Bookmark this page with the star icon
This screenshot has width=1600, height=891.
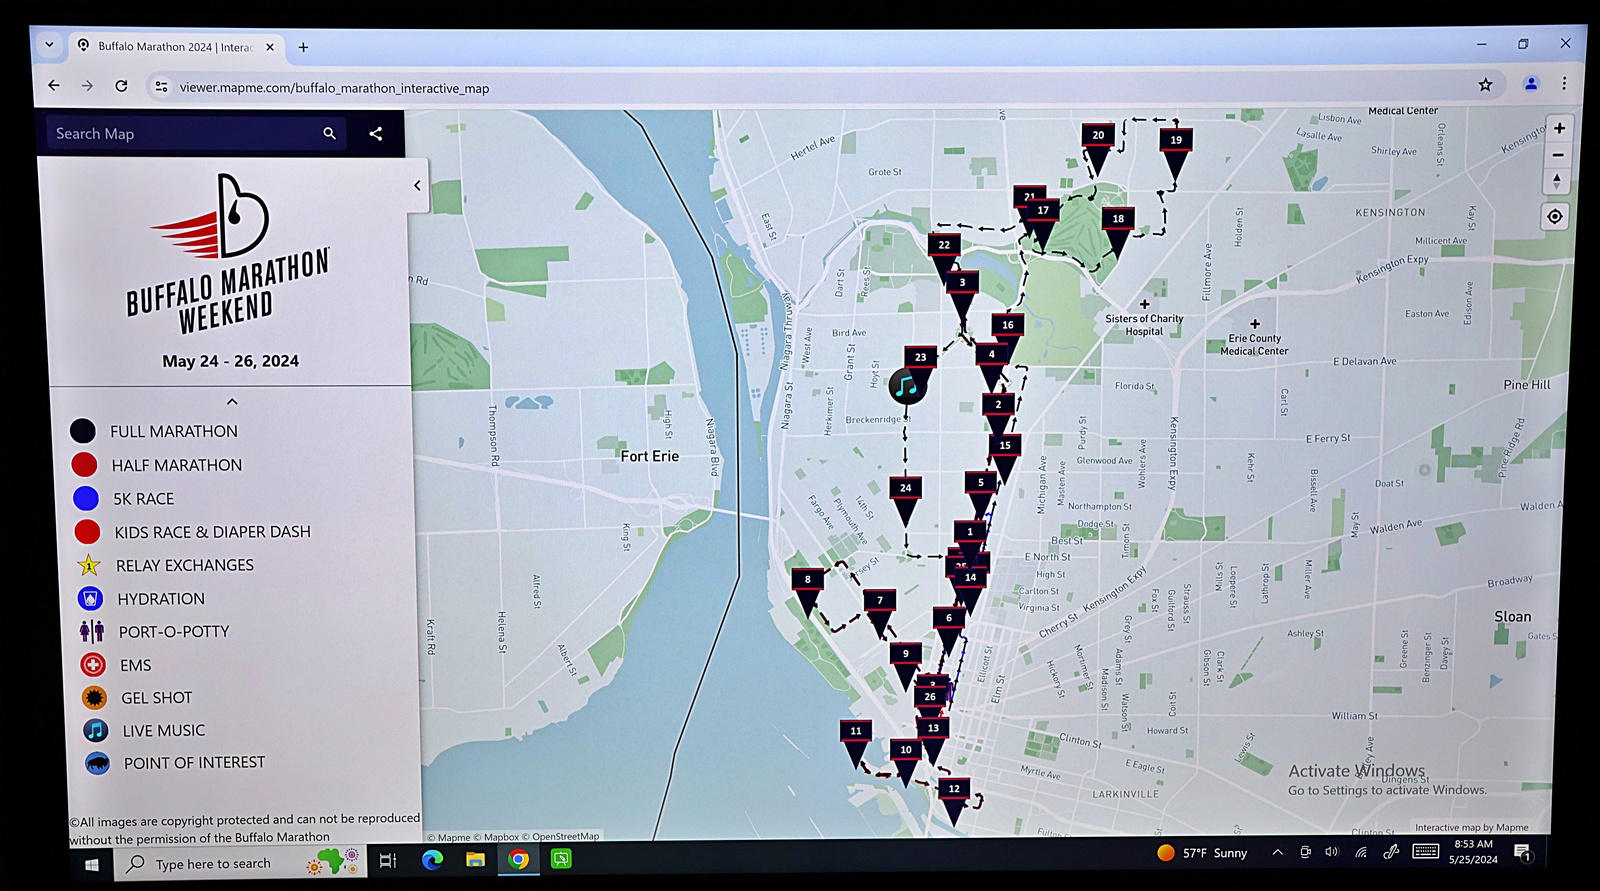click(x=1485, y=85)
